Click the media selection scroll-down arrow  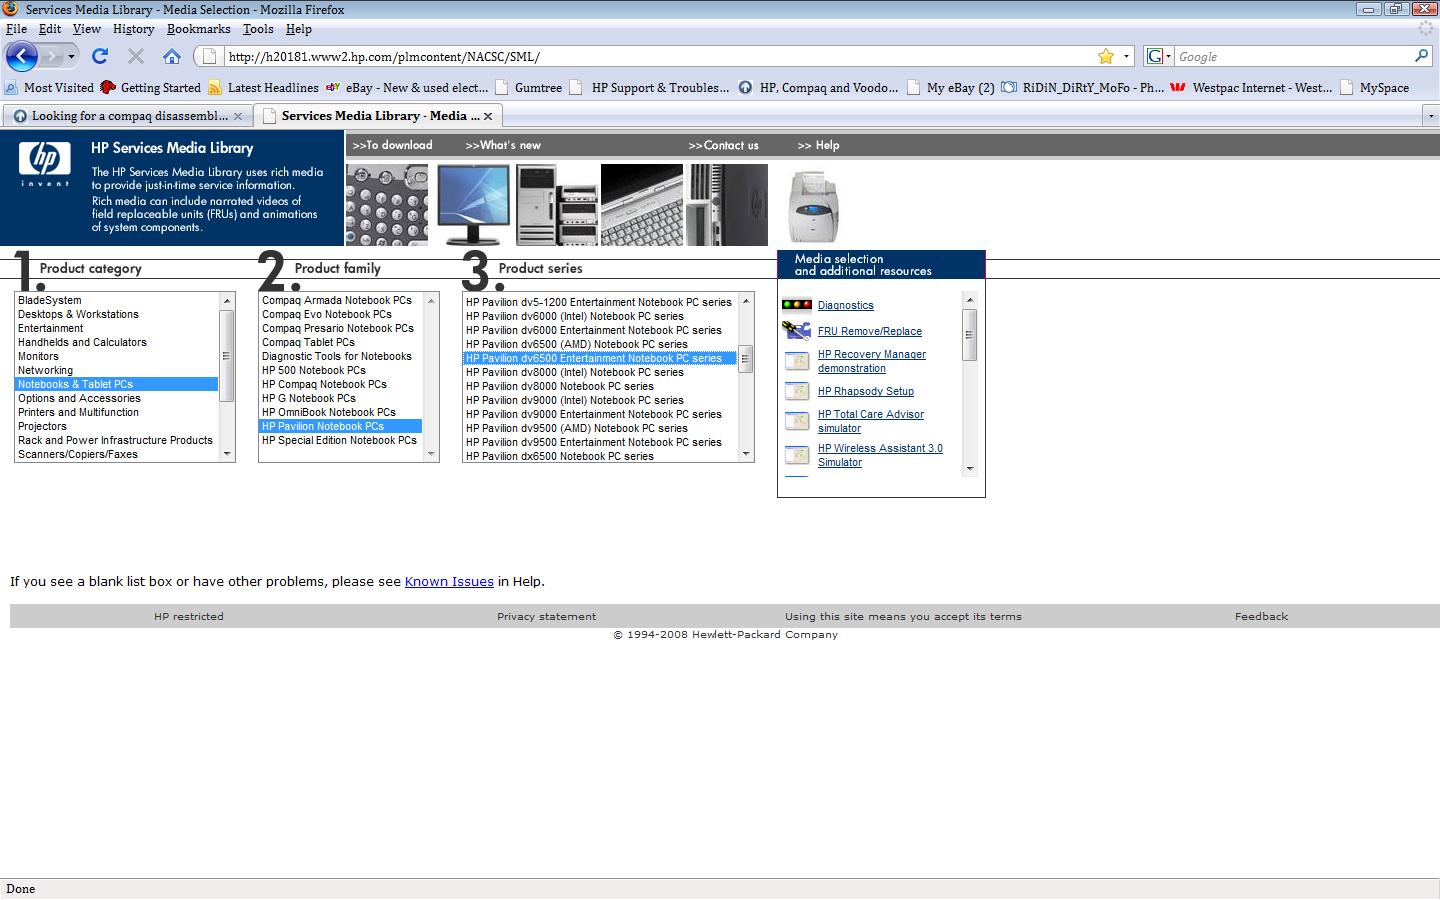pyautogui.click(x=969, y=468)
